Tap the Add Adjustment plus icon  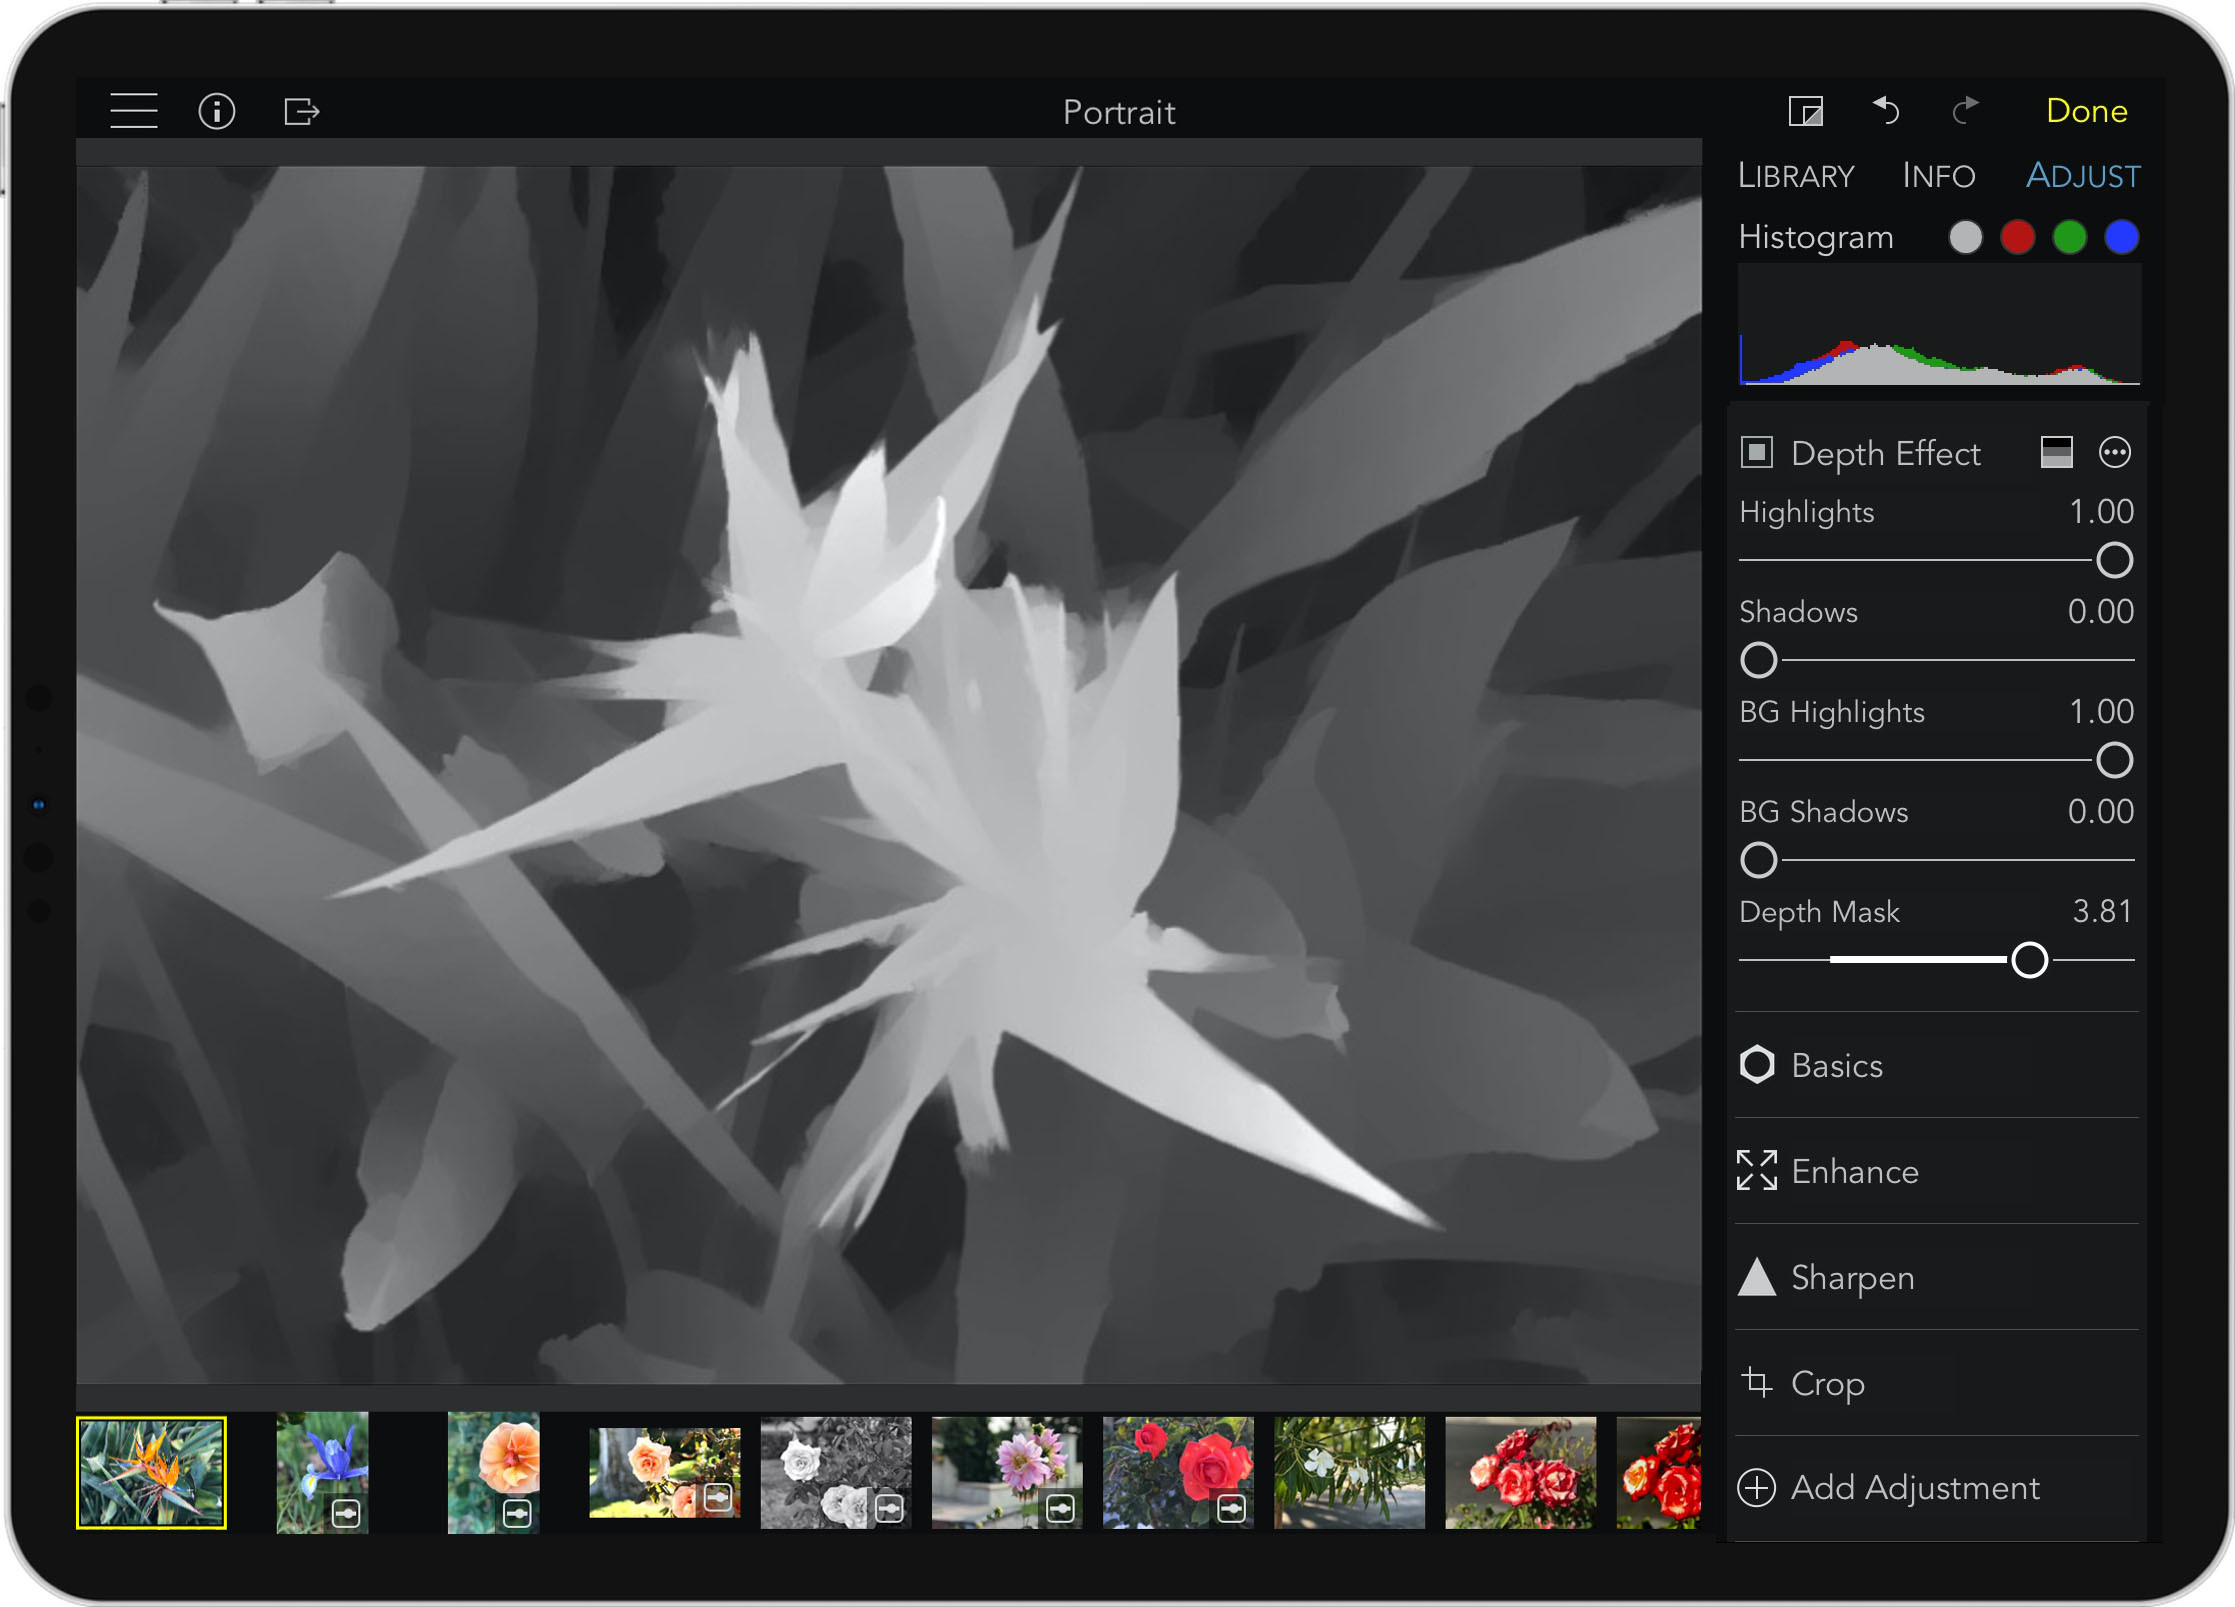(x=1757, y=1488)
